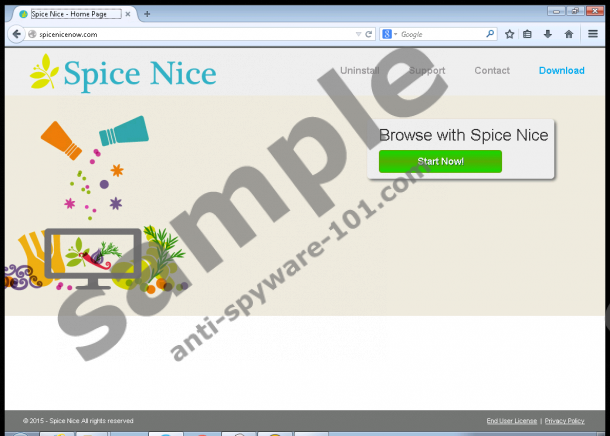Open a new tab with plus button
Screen dimensions: 610x436
point(147,14)
